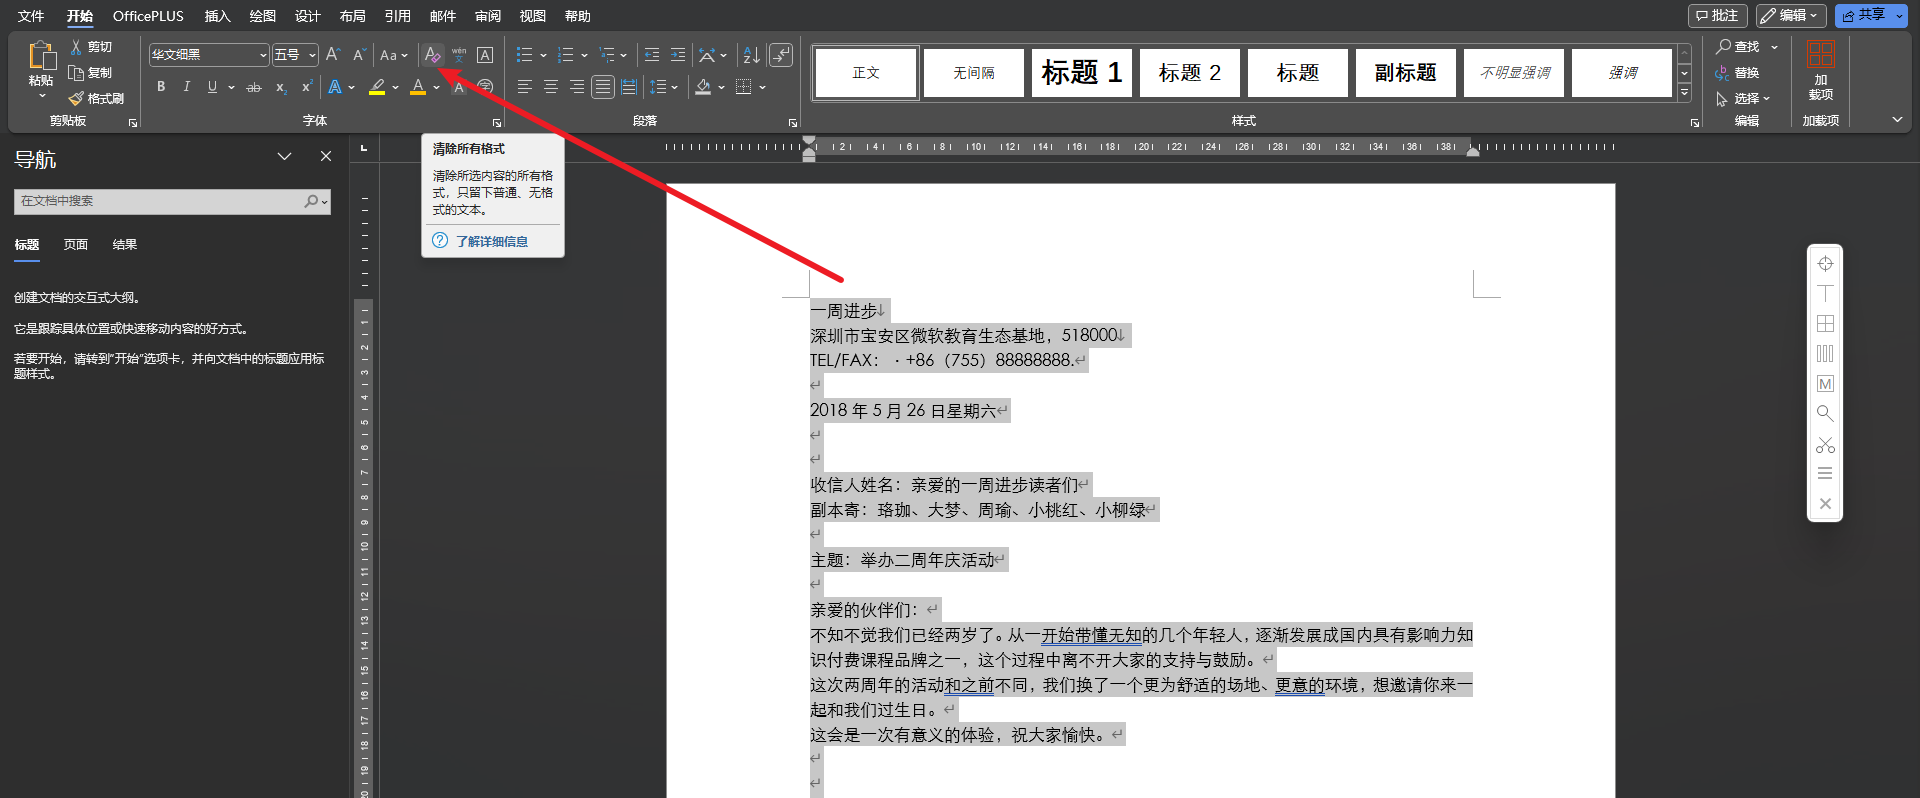Toggle Italic formatting
Image resolution: width=1920 pixels, height=798 pixels.
coord(186,87)
